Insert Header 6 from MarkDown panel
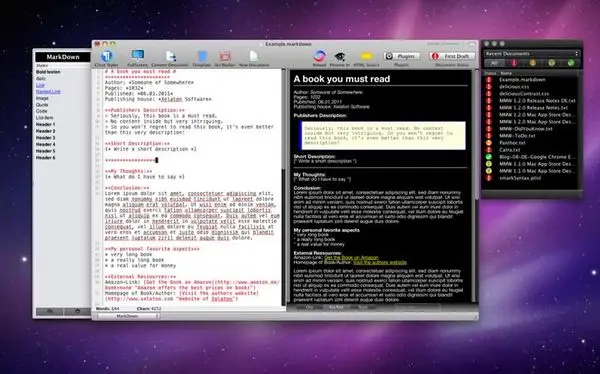600x374 pixels. pos(46,157)
